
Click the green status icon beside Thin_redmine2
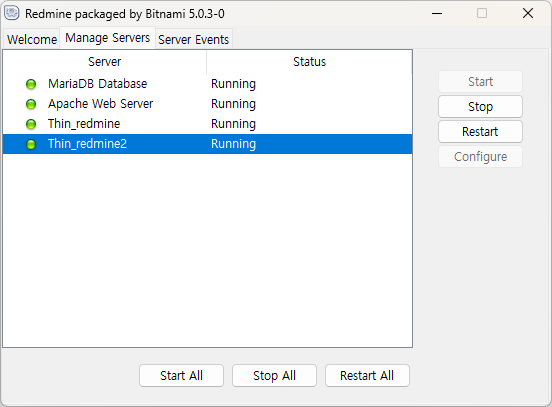[x=31, y=144]
